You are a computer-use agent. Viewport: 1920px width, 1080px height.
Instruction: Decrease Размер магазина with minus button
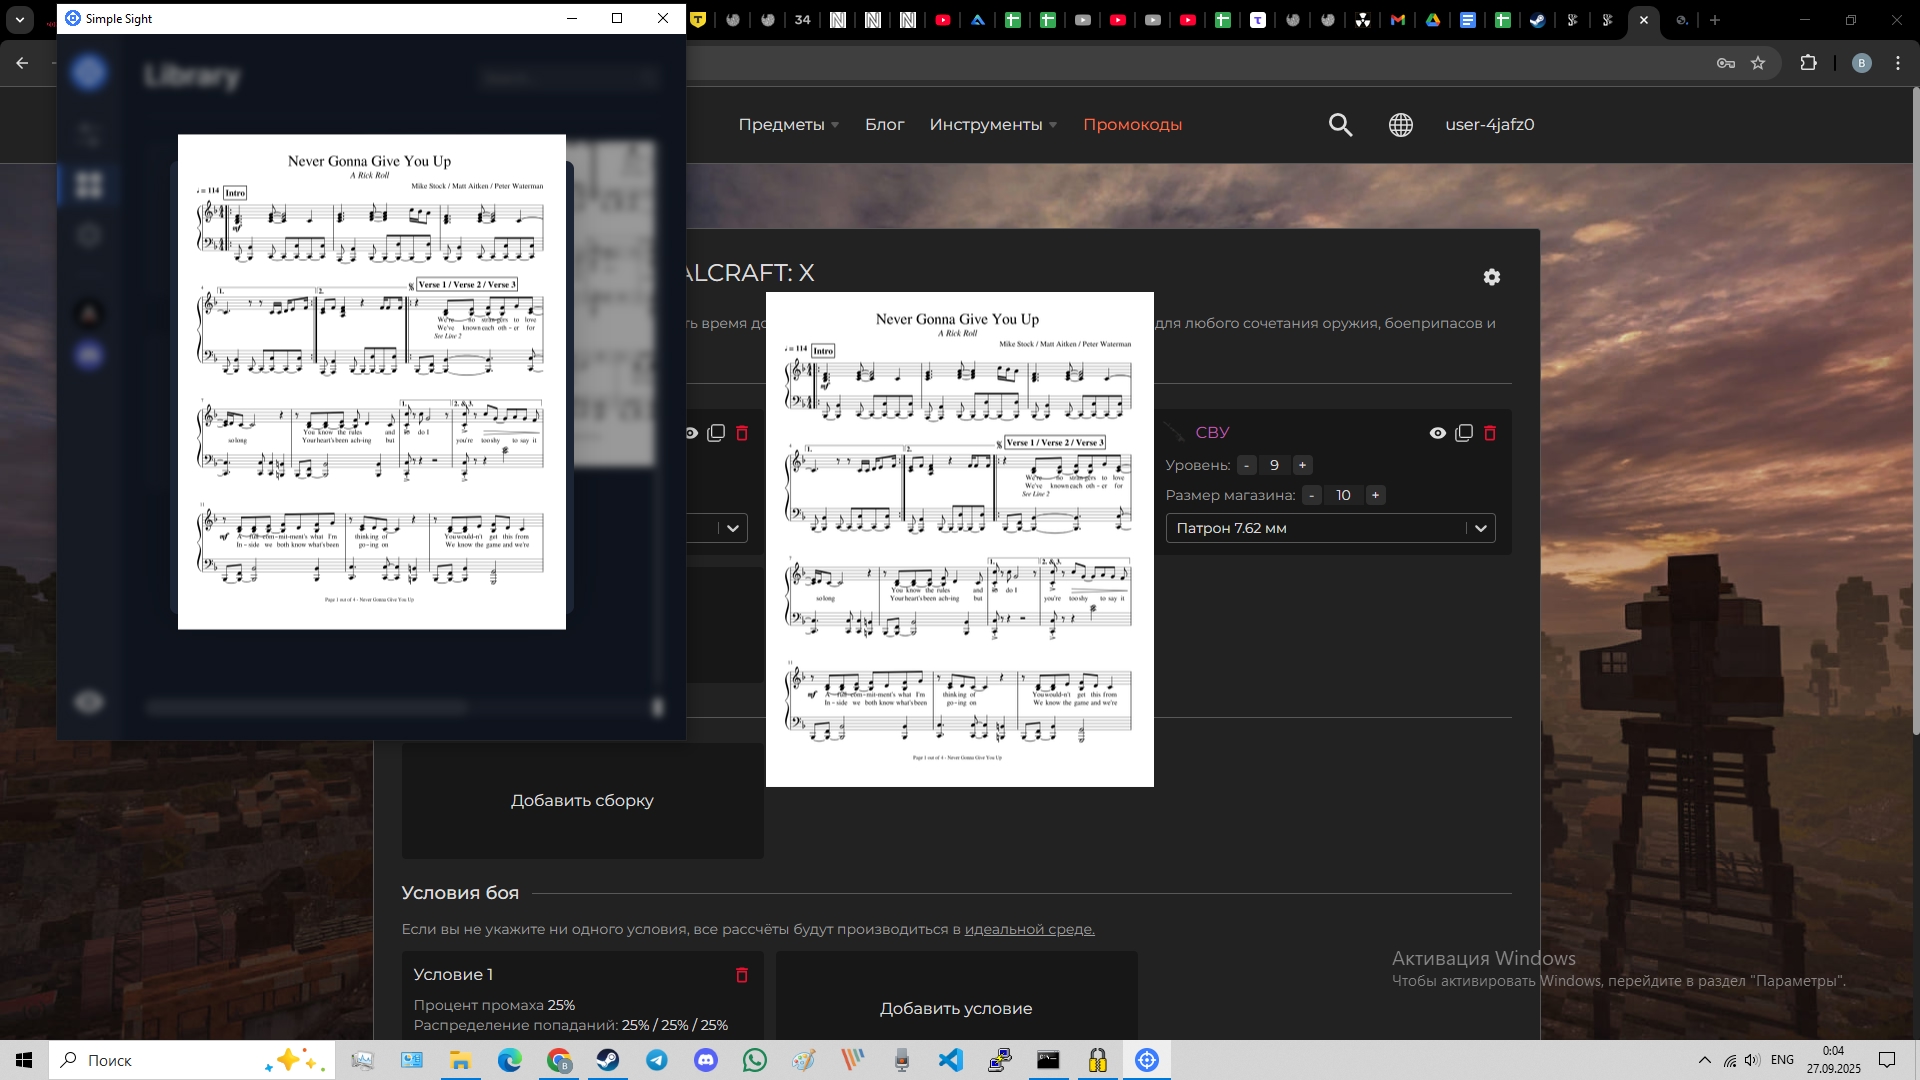[1311, 495]
